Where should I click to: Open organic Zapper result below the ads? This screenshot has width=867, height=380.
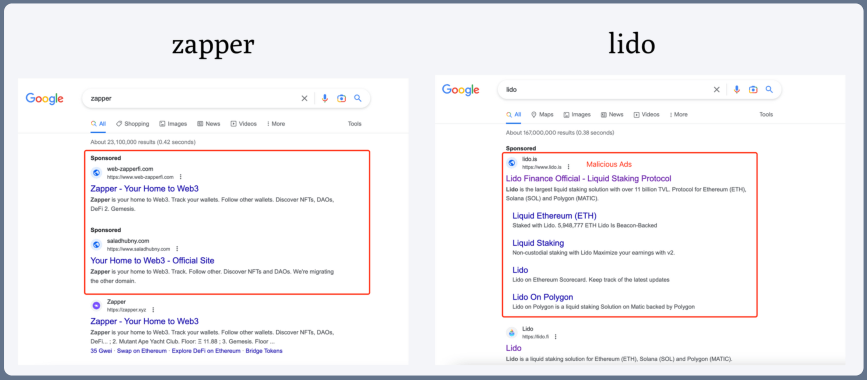click(144, 321)
